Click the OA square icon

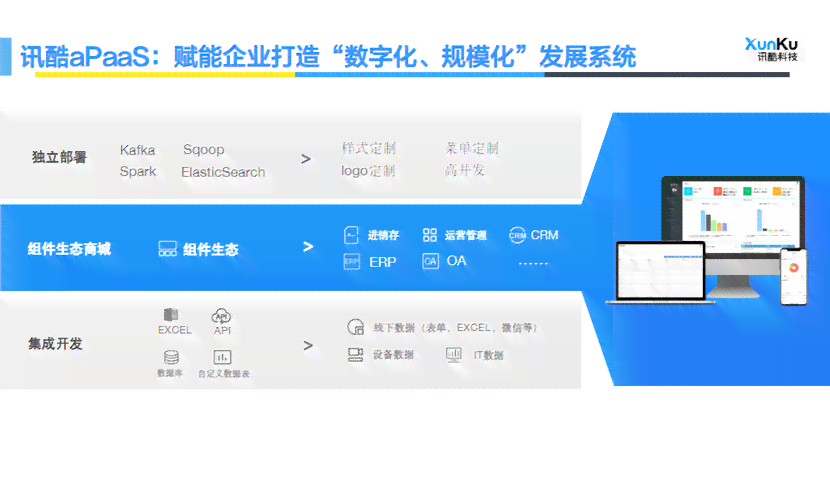(x=430, y=261)
